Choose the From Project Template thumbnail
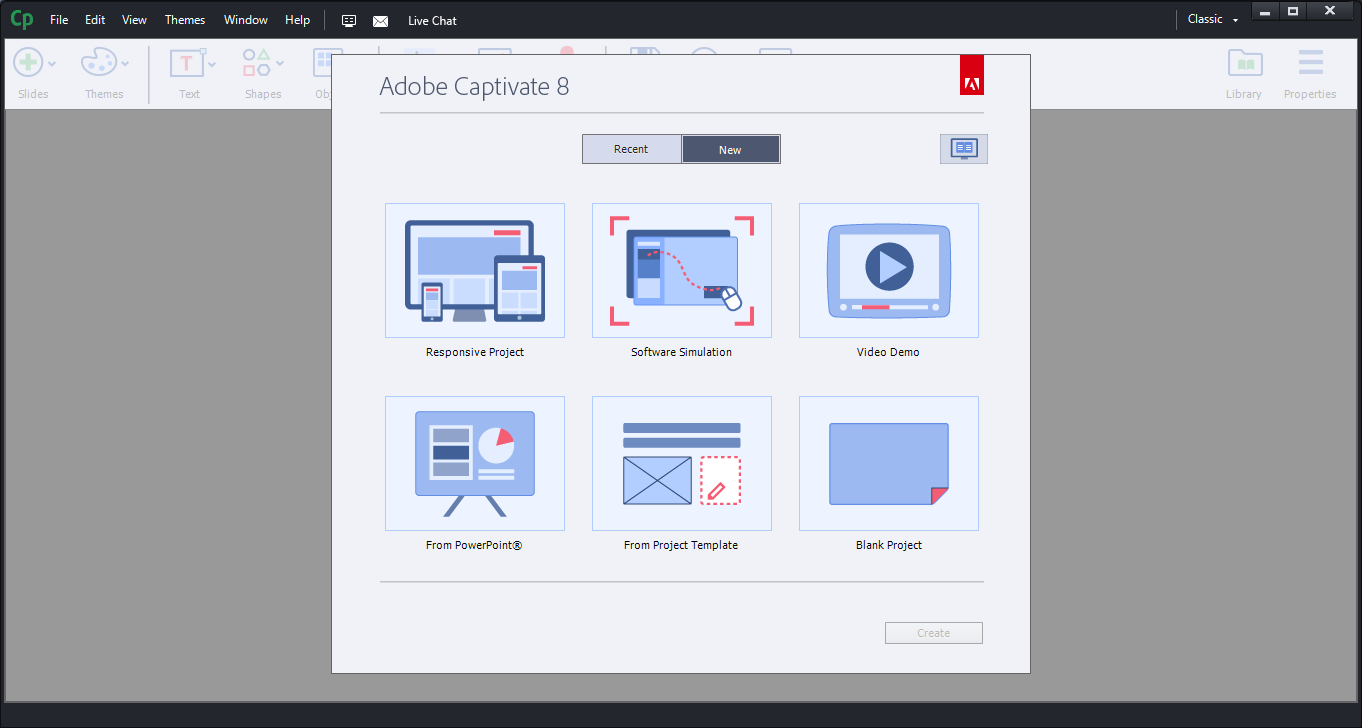Viewport: 1362px width, 728px height. tap(682, 463)
